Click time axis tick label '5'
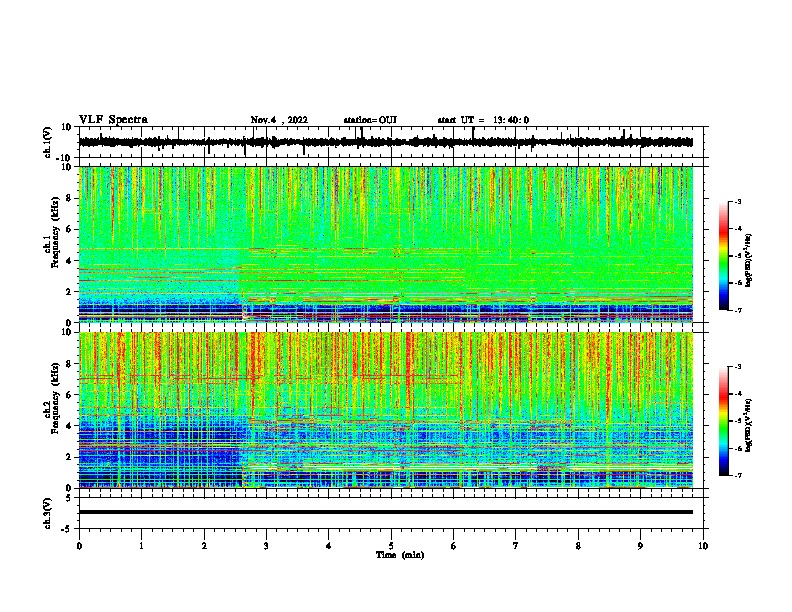The height and width of the screenshot is (612, 792). 391,546
